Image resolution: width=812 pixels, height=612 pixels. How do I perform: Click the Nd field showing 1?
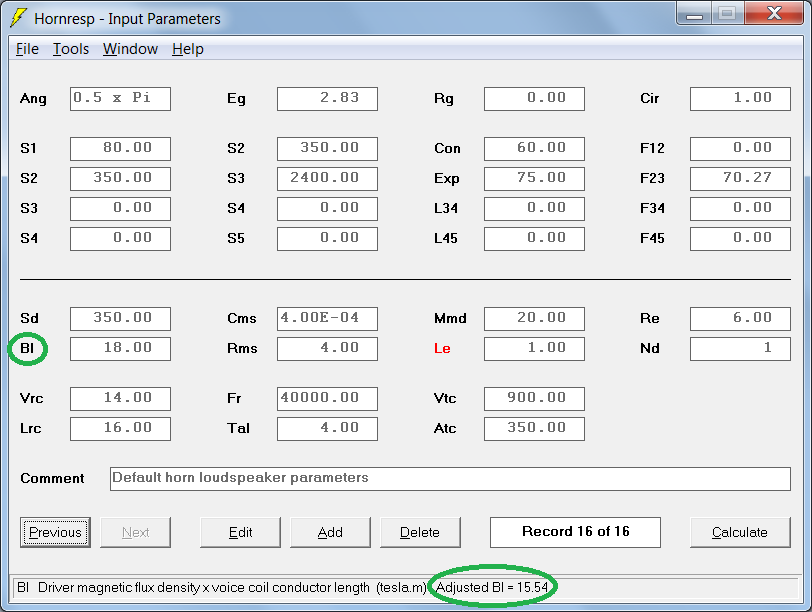741,349
